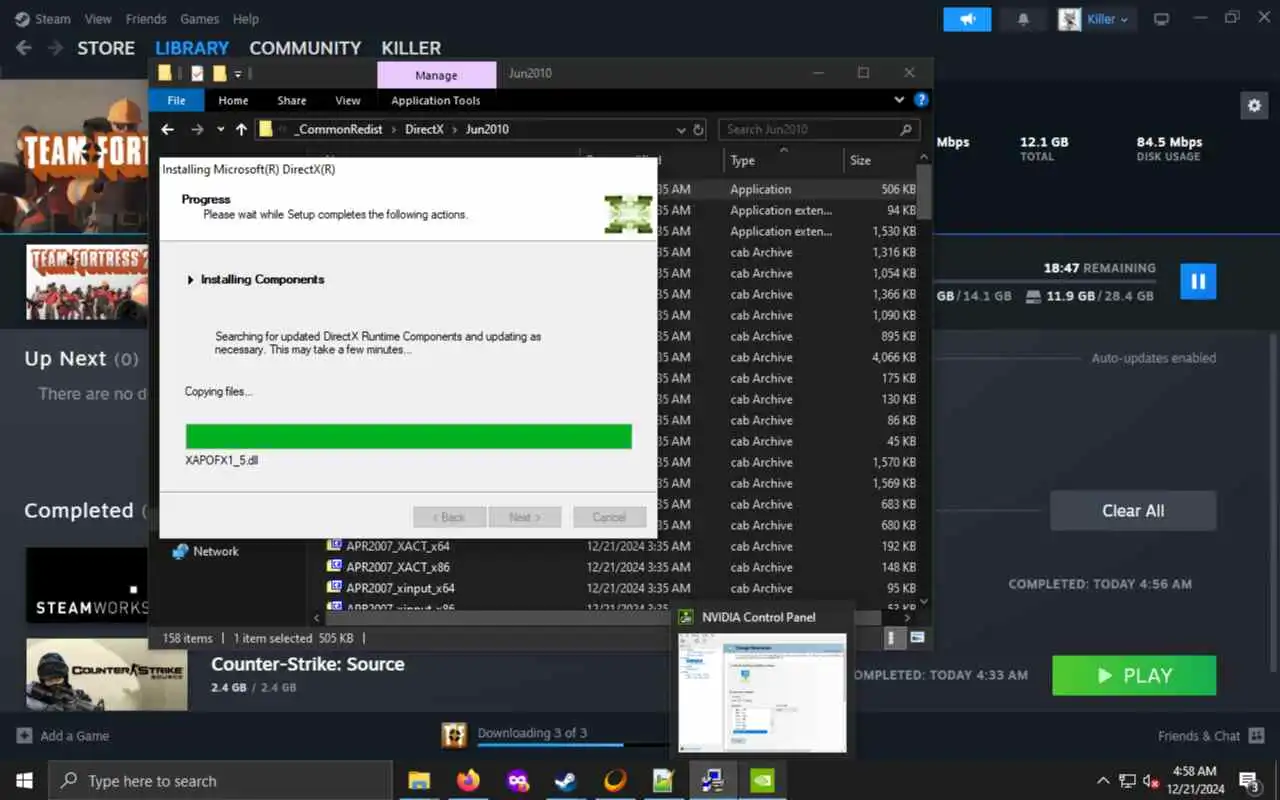Select Network in Explorer navigation pane
Image resolution: width=1280 pixels, height=800 pixels.
pos(205,551)
